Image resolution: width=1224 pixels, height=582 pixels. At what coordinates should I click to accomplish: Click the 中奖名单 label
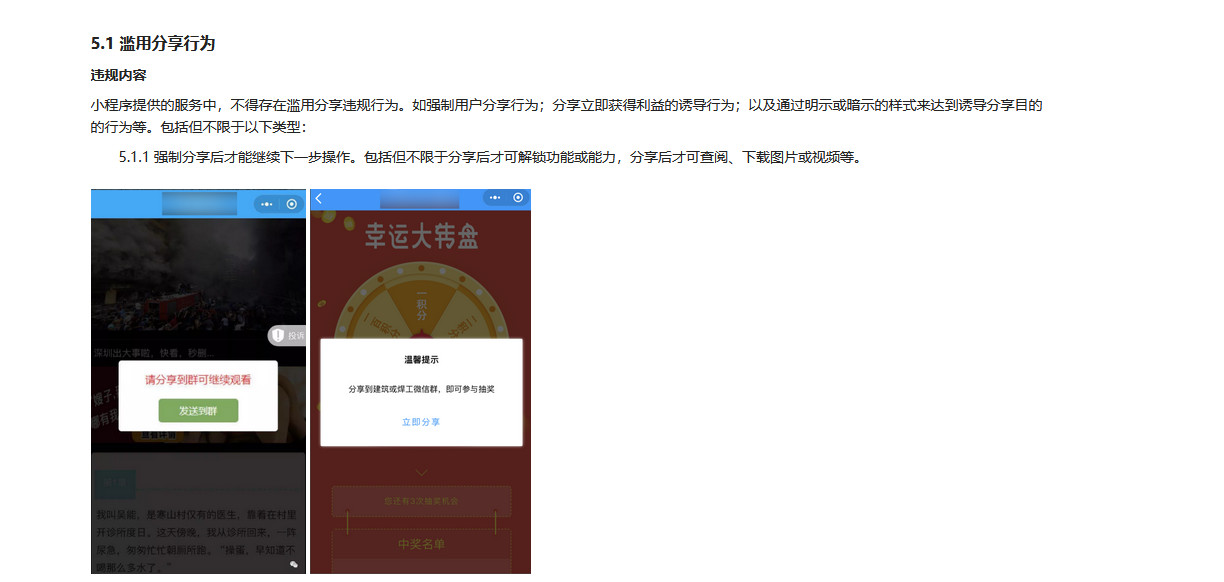421,544
